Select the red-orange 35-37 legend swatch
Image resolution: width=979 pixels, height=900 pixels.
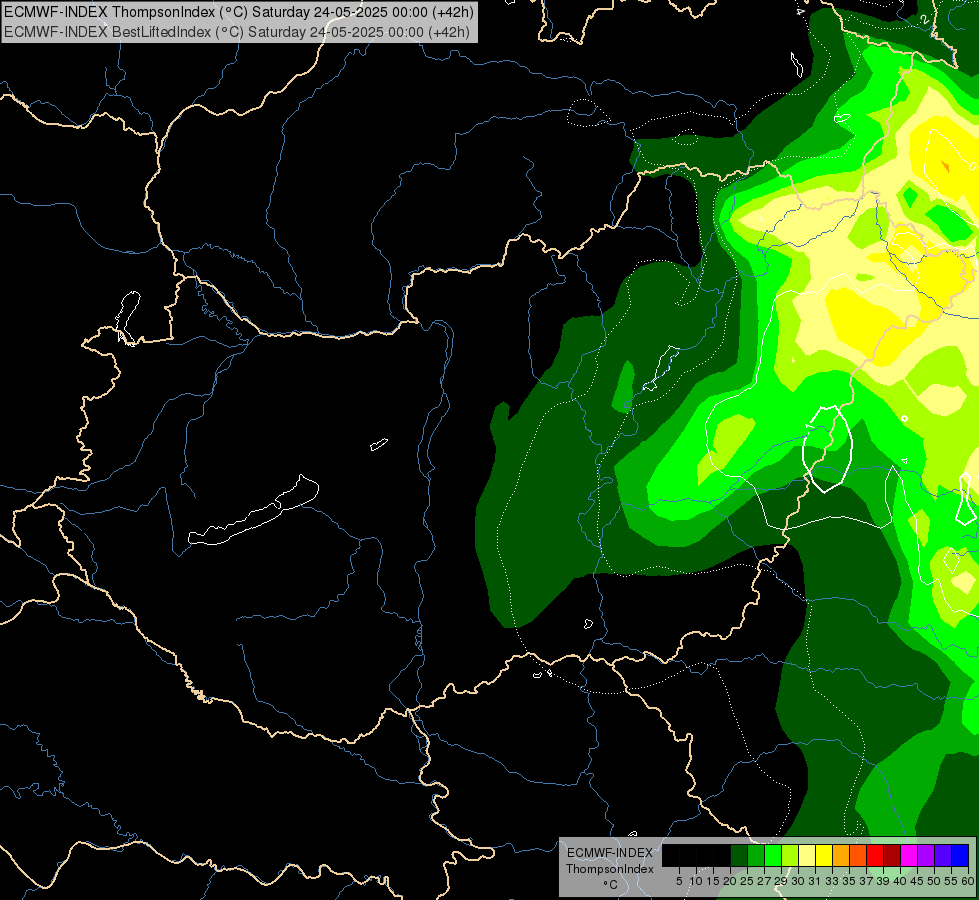858,855
